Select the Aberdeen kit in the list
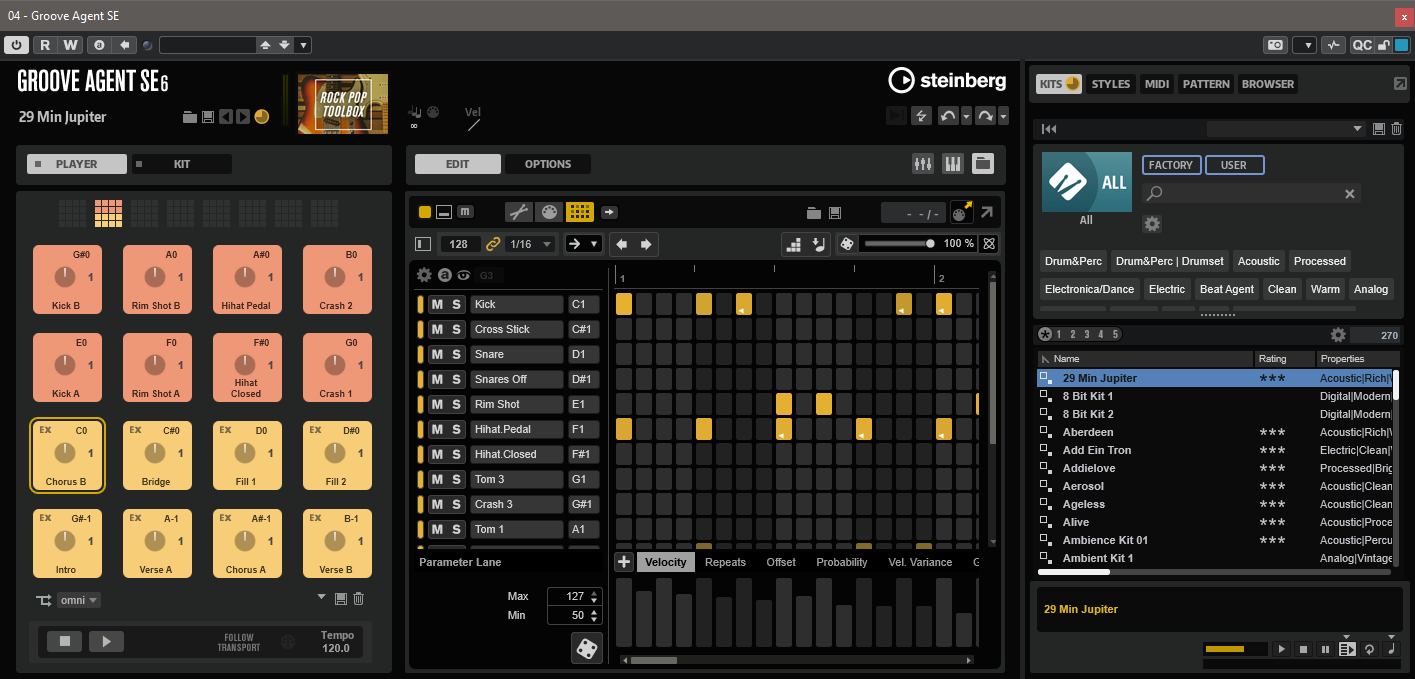The height and width of the screenshot is (679, 1415). (1087, 432)
